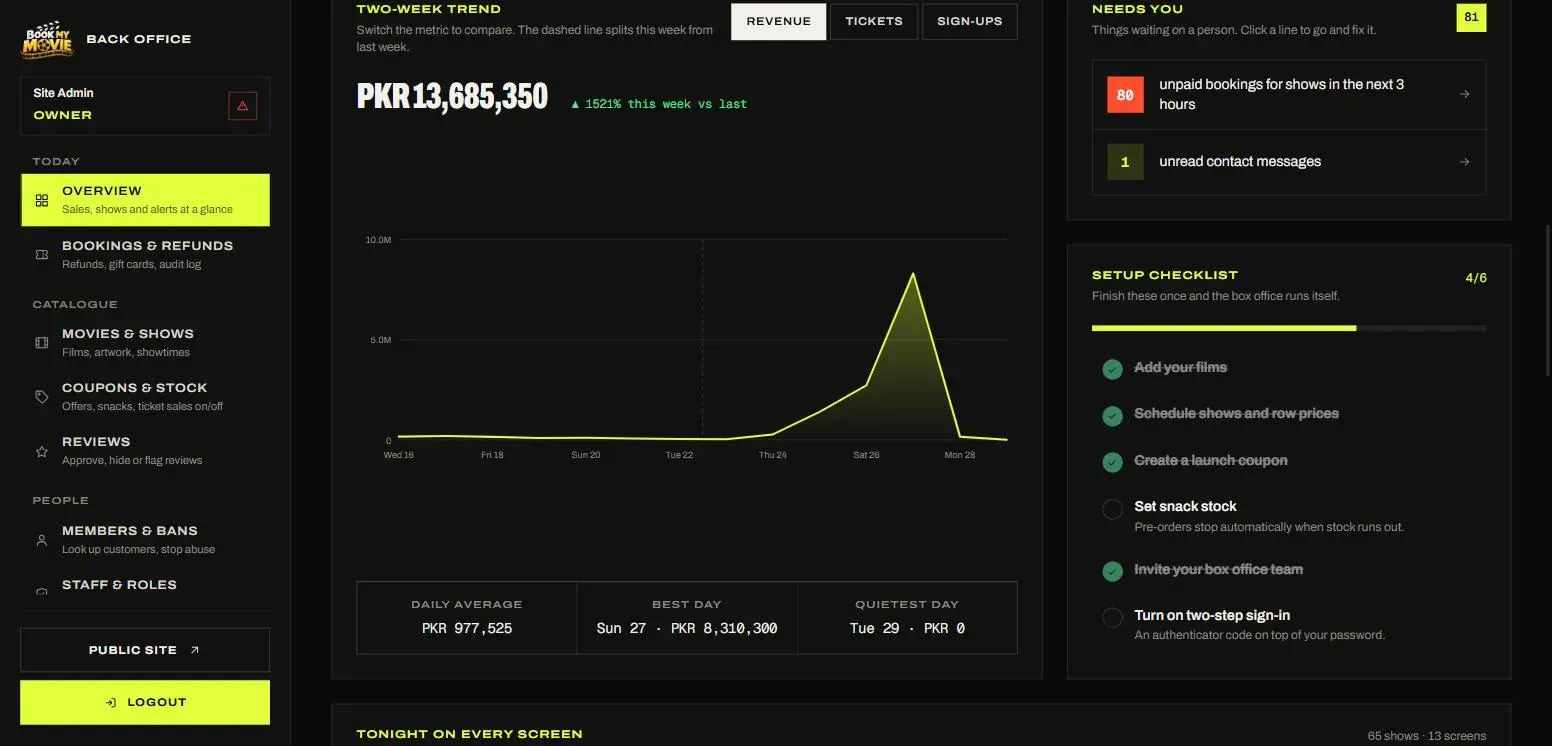Image resolution: width=1552 pixels, height=746 pixels.
Task: Open Reviews using the star icon
Action: (42, 451)
